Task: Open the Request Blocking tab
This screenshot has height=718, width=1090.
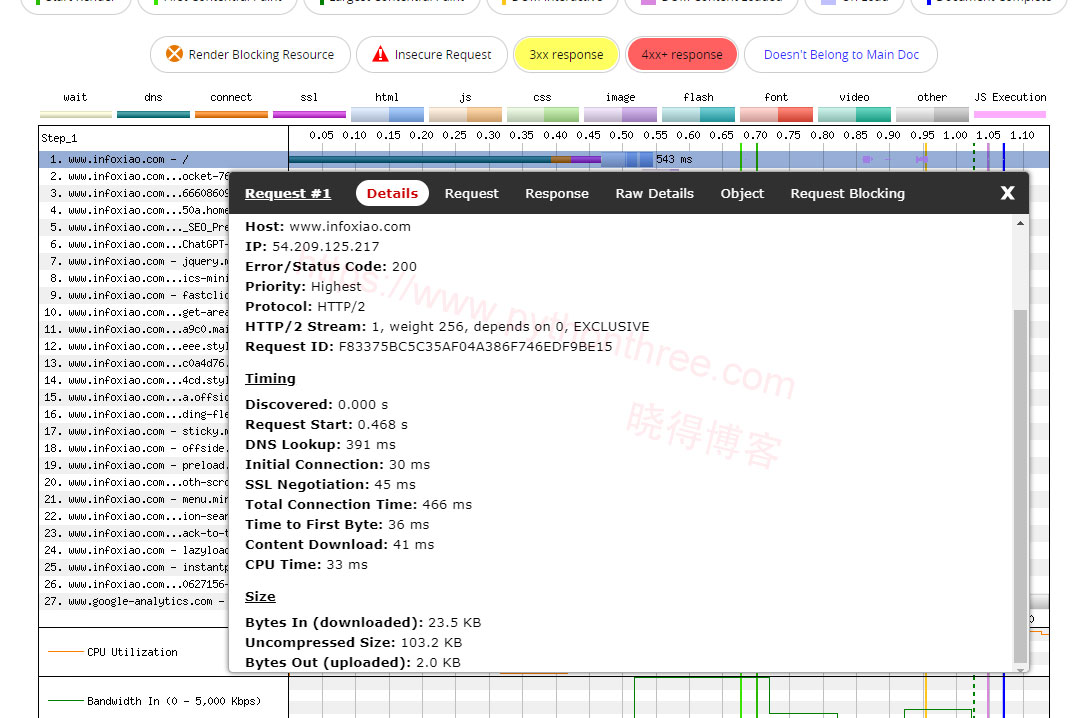Action: click(847, 193)
